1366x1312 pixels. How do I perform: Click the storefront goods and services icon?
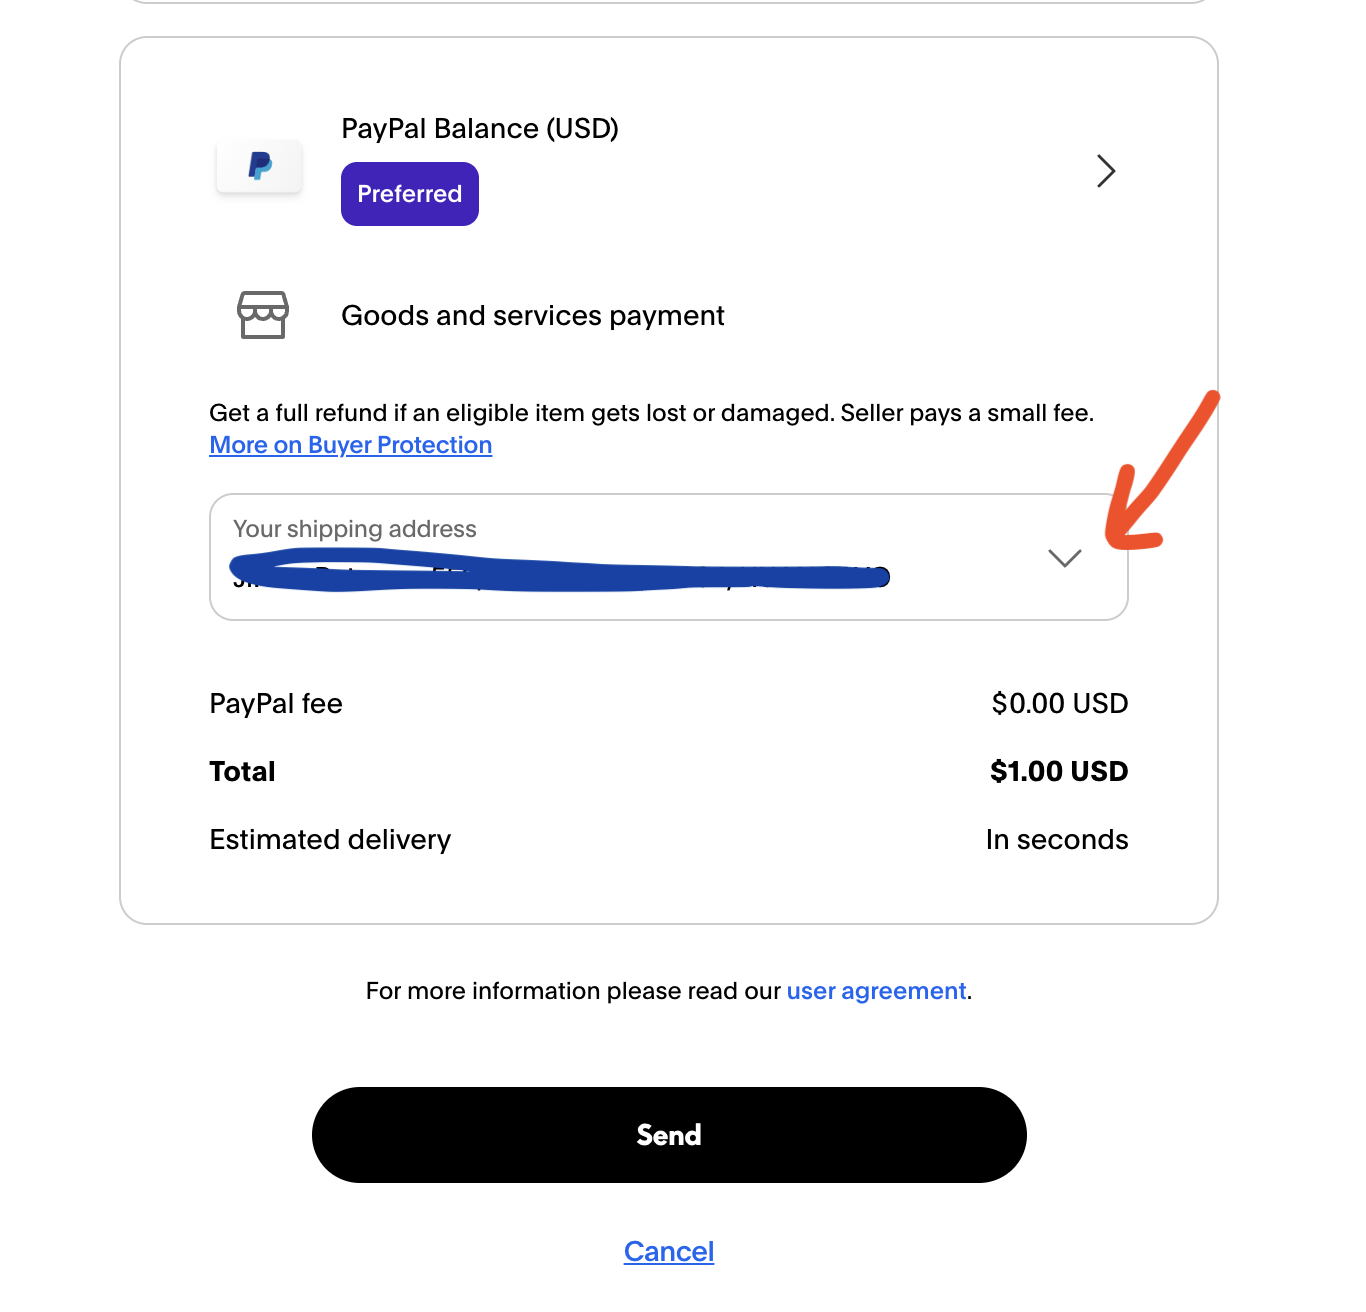click(264, 315)
